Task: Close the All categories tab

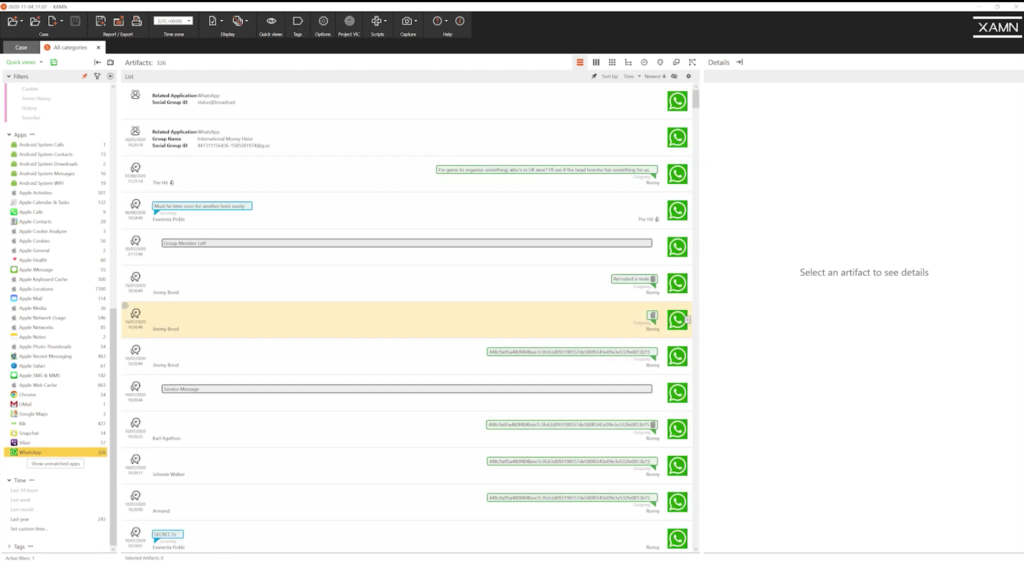Action: 99,48
